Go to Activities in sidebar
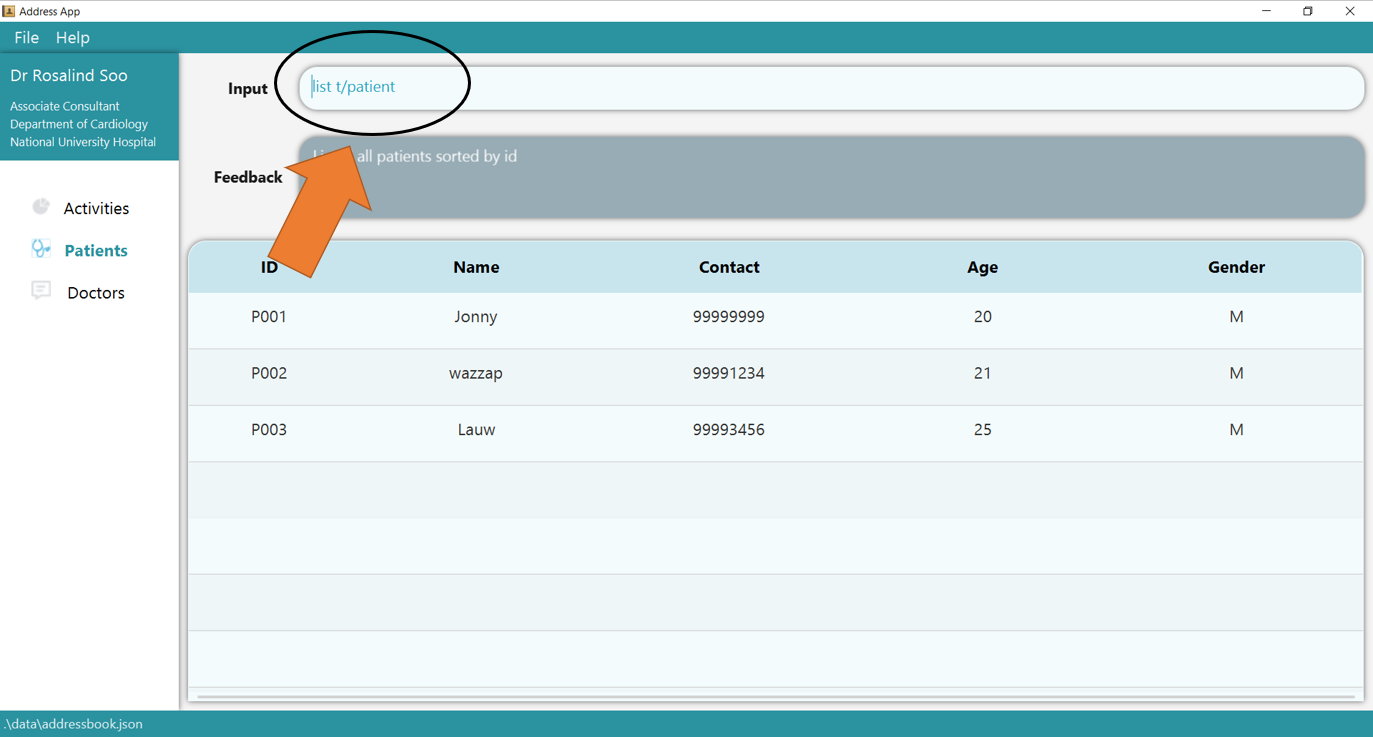The image size is (1373, 737). click(96, 209)
